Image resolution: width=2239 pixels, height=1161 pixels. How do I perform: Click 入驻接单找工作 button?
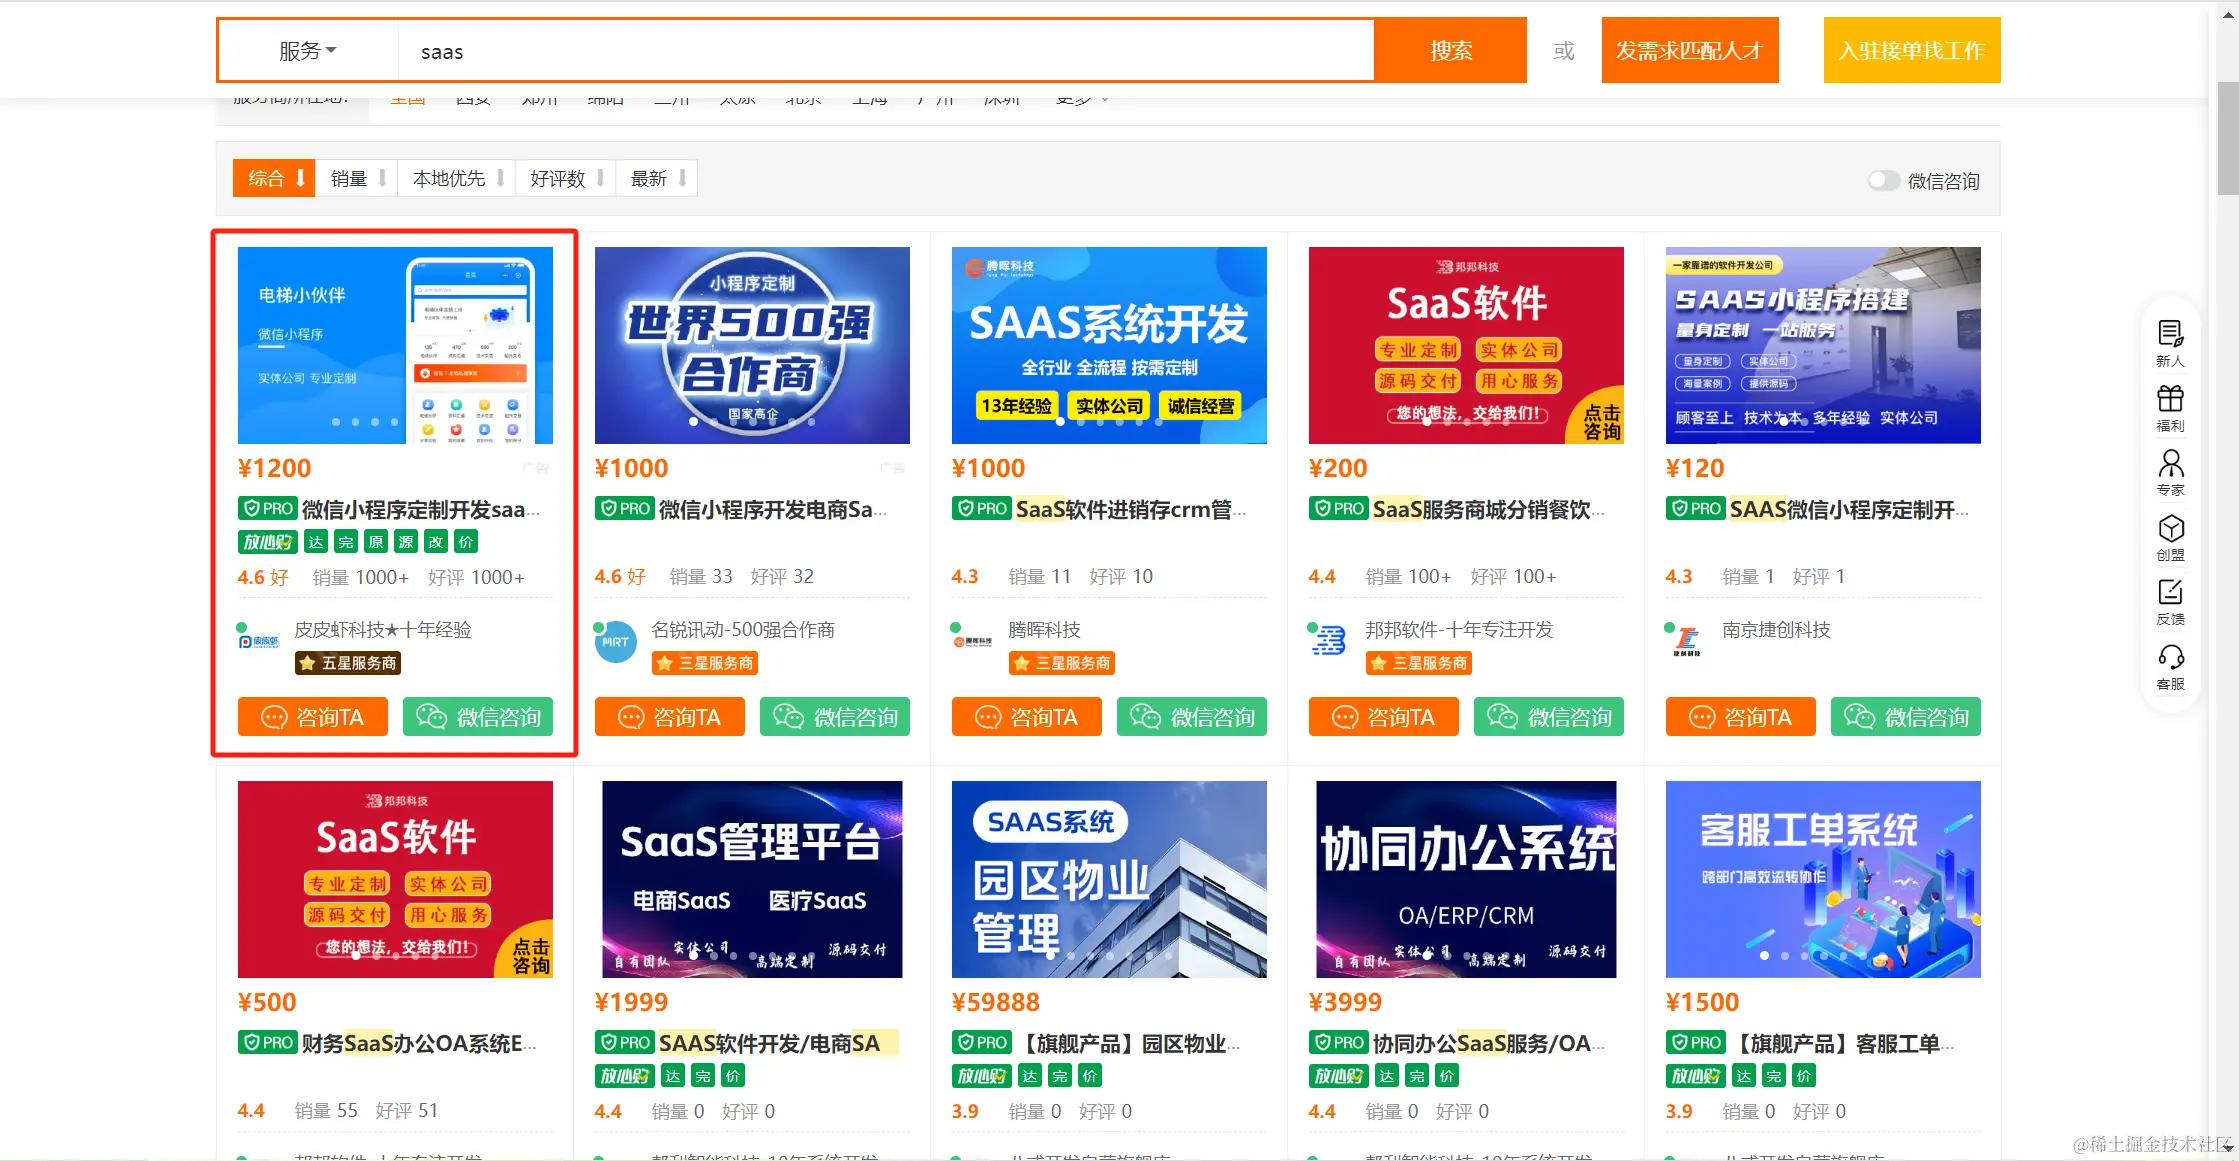tap(1911, 50)
